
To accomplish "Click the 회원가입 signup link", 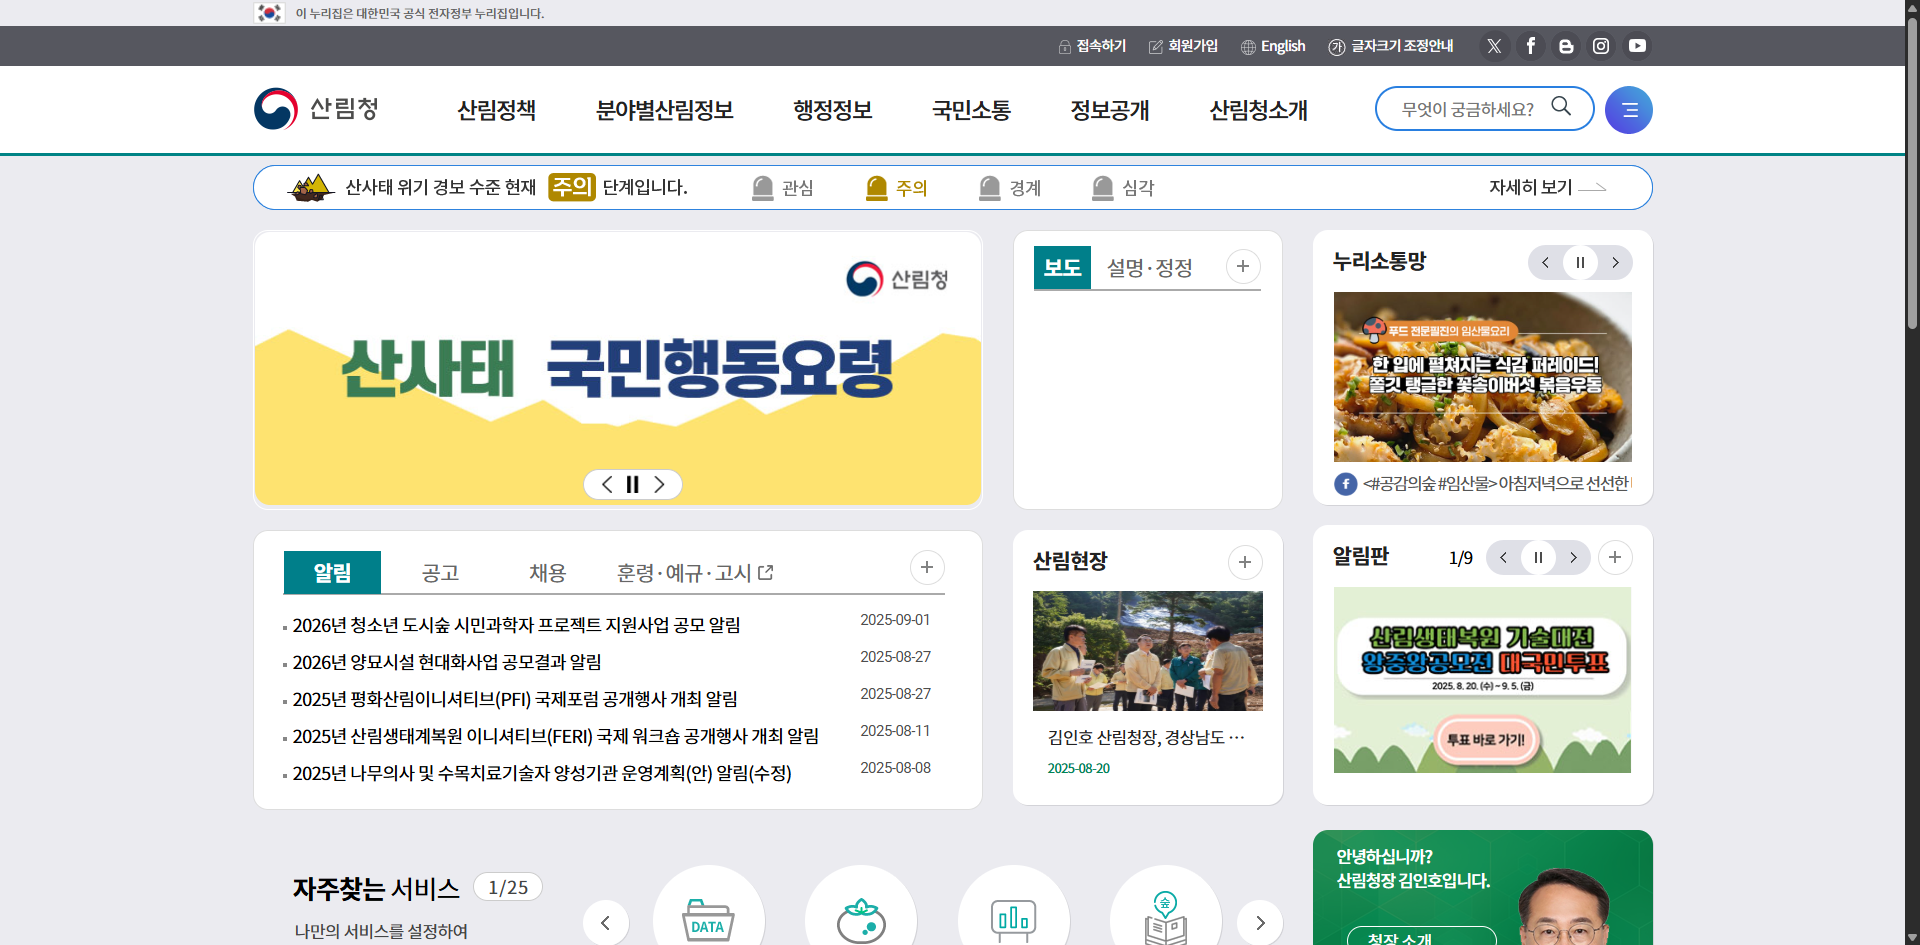I will click(1183, 45).
